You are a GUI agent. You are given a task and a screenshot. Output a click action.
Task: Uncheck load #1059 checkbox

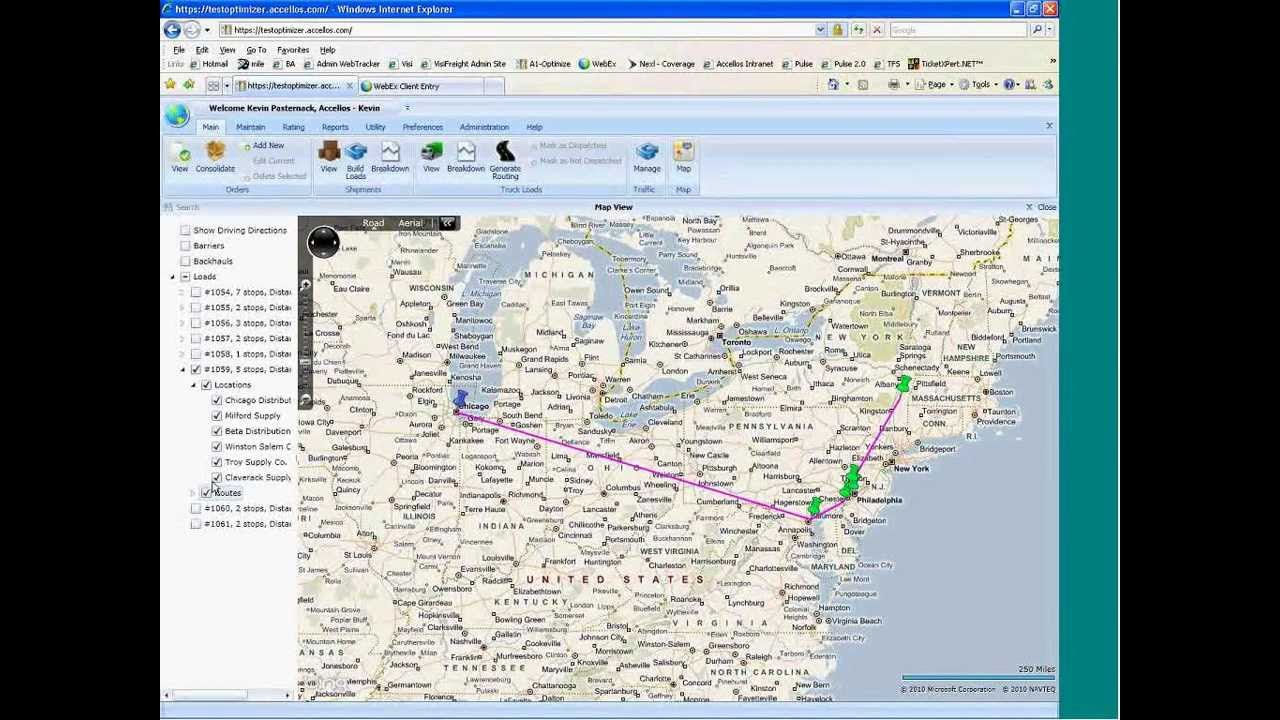(x=196, y=369)
